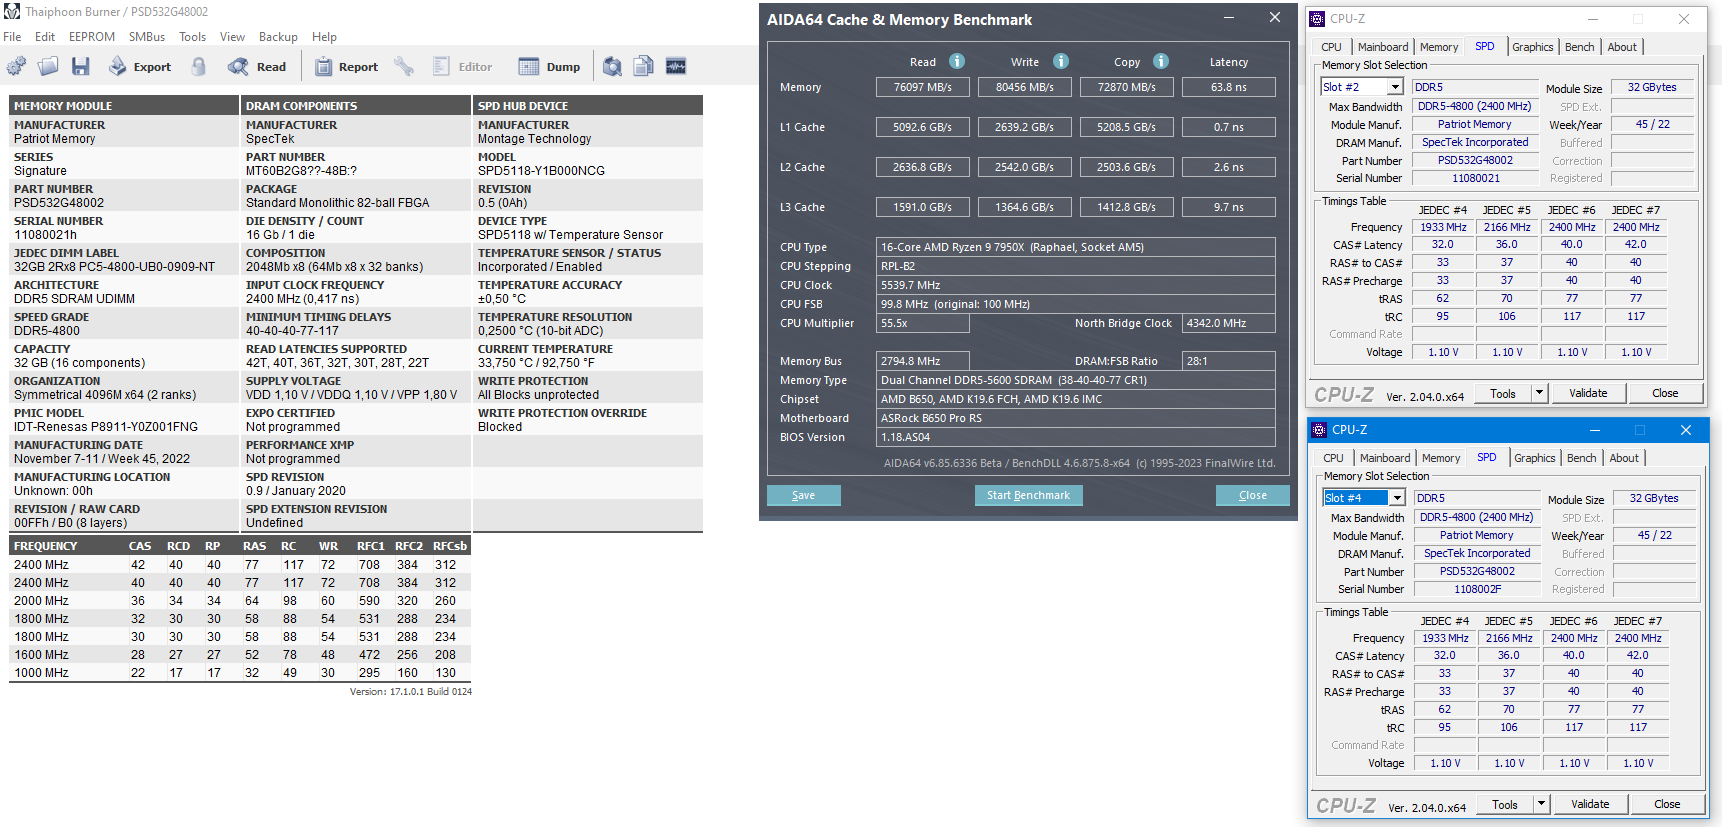Open the Backup menu
This screenshot has width=1722, height=827.
coord(278,37)
